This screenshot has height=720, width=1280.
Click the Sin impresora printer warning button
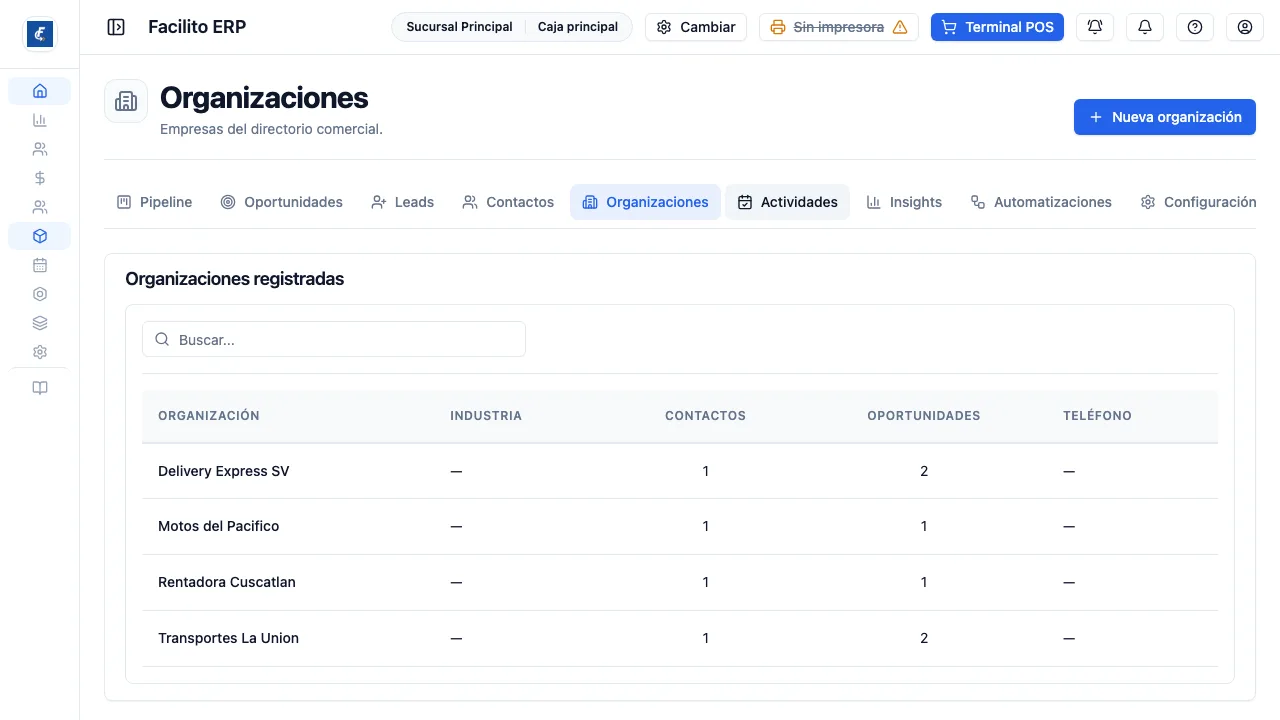[x=839, y=27]
